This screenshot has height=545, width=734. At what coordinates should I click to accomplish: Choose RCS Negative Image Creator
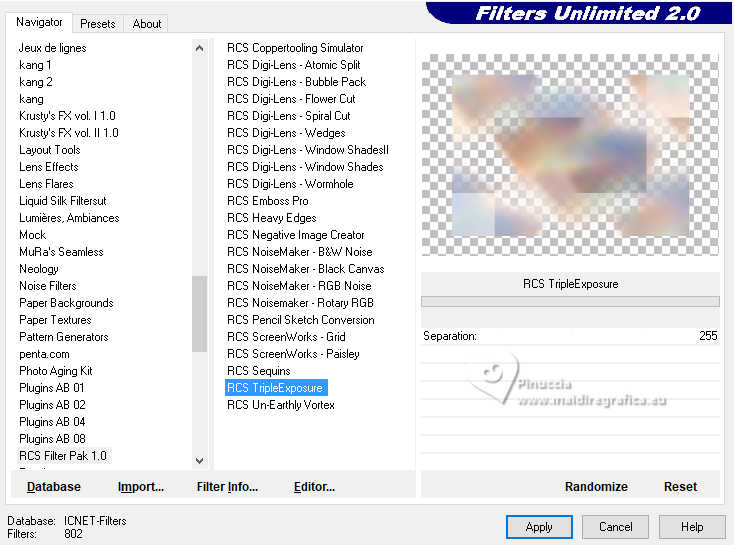[295, 235]
